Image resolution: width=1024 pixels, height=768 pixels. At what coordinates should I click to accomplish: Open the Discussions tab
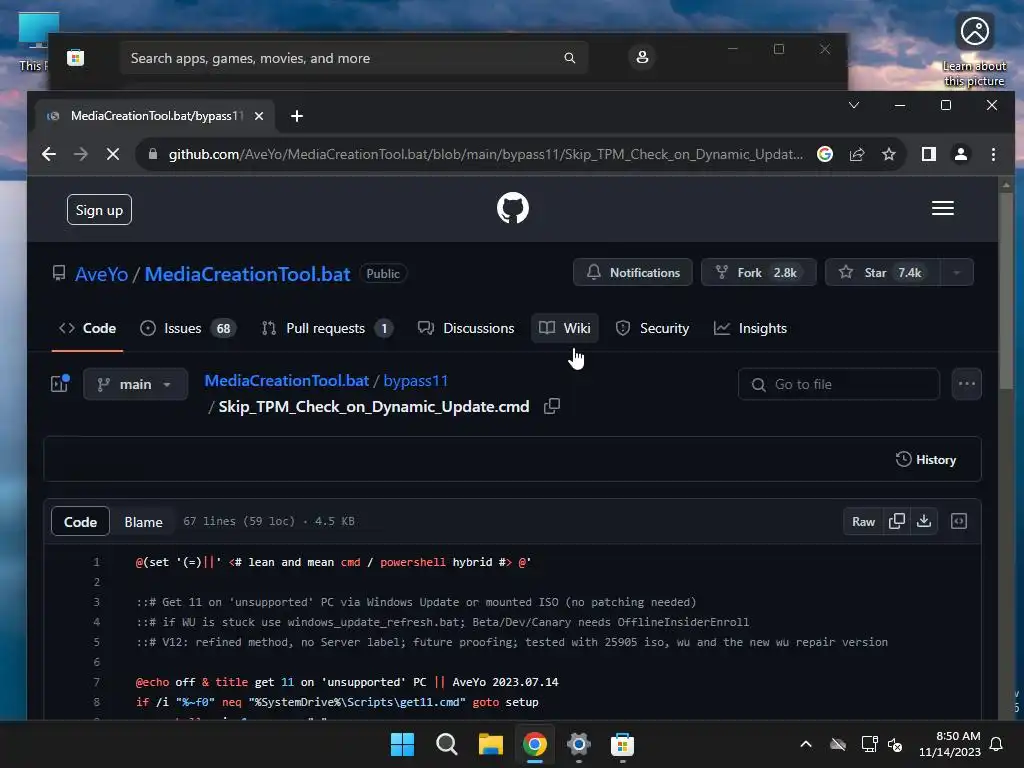point(466,328)
